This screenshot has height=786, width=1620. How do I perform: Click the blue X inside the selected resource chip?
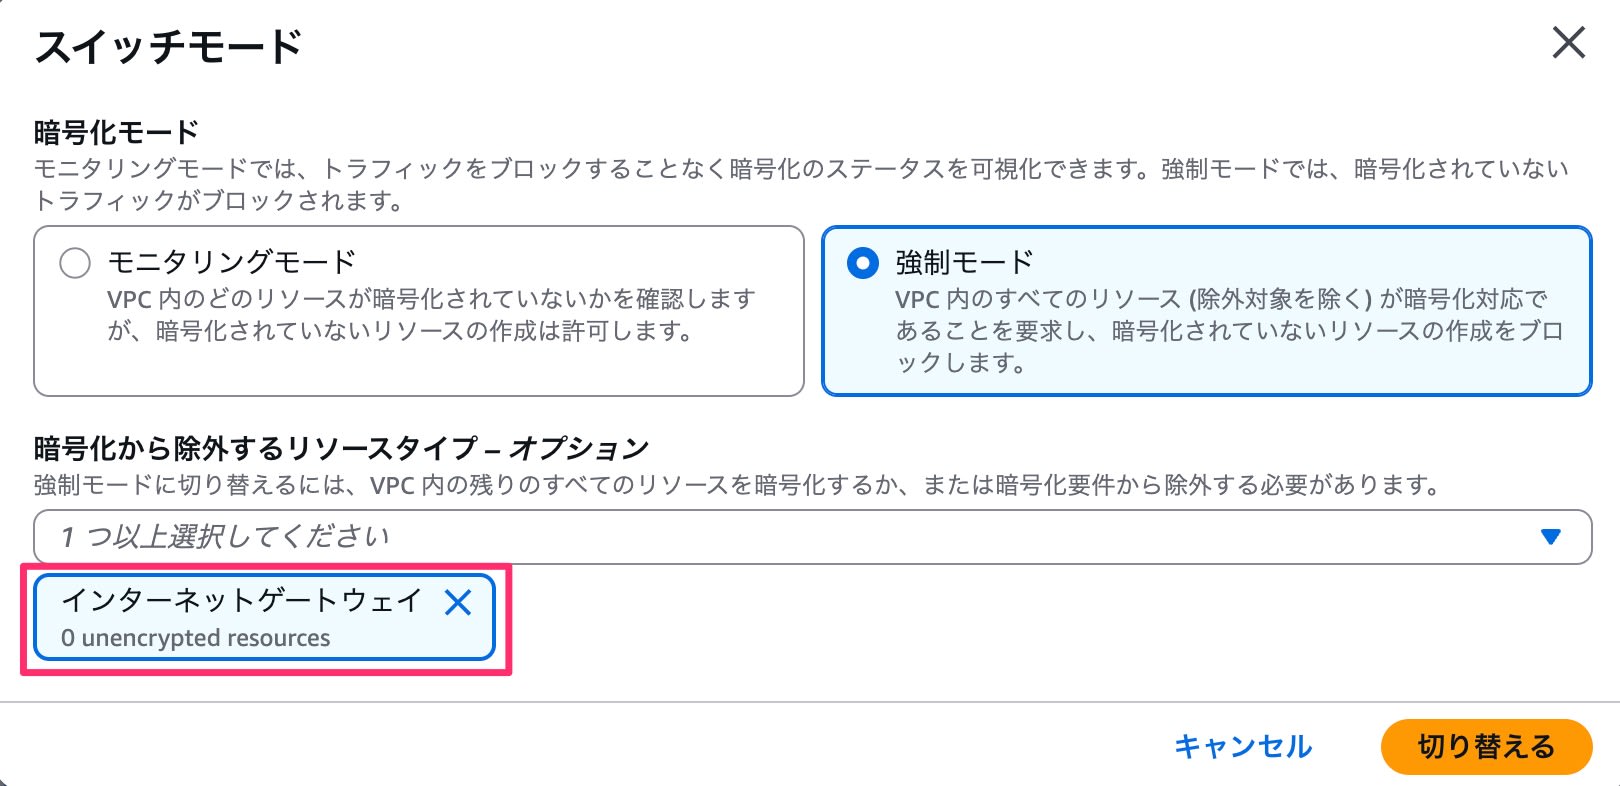click(459, 603)
